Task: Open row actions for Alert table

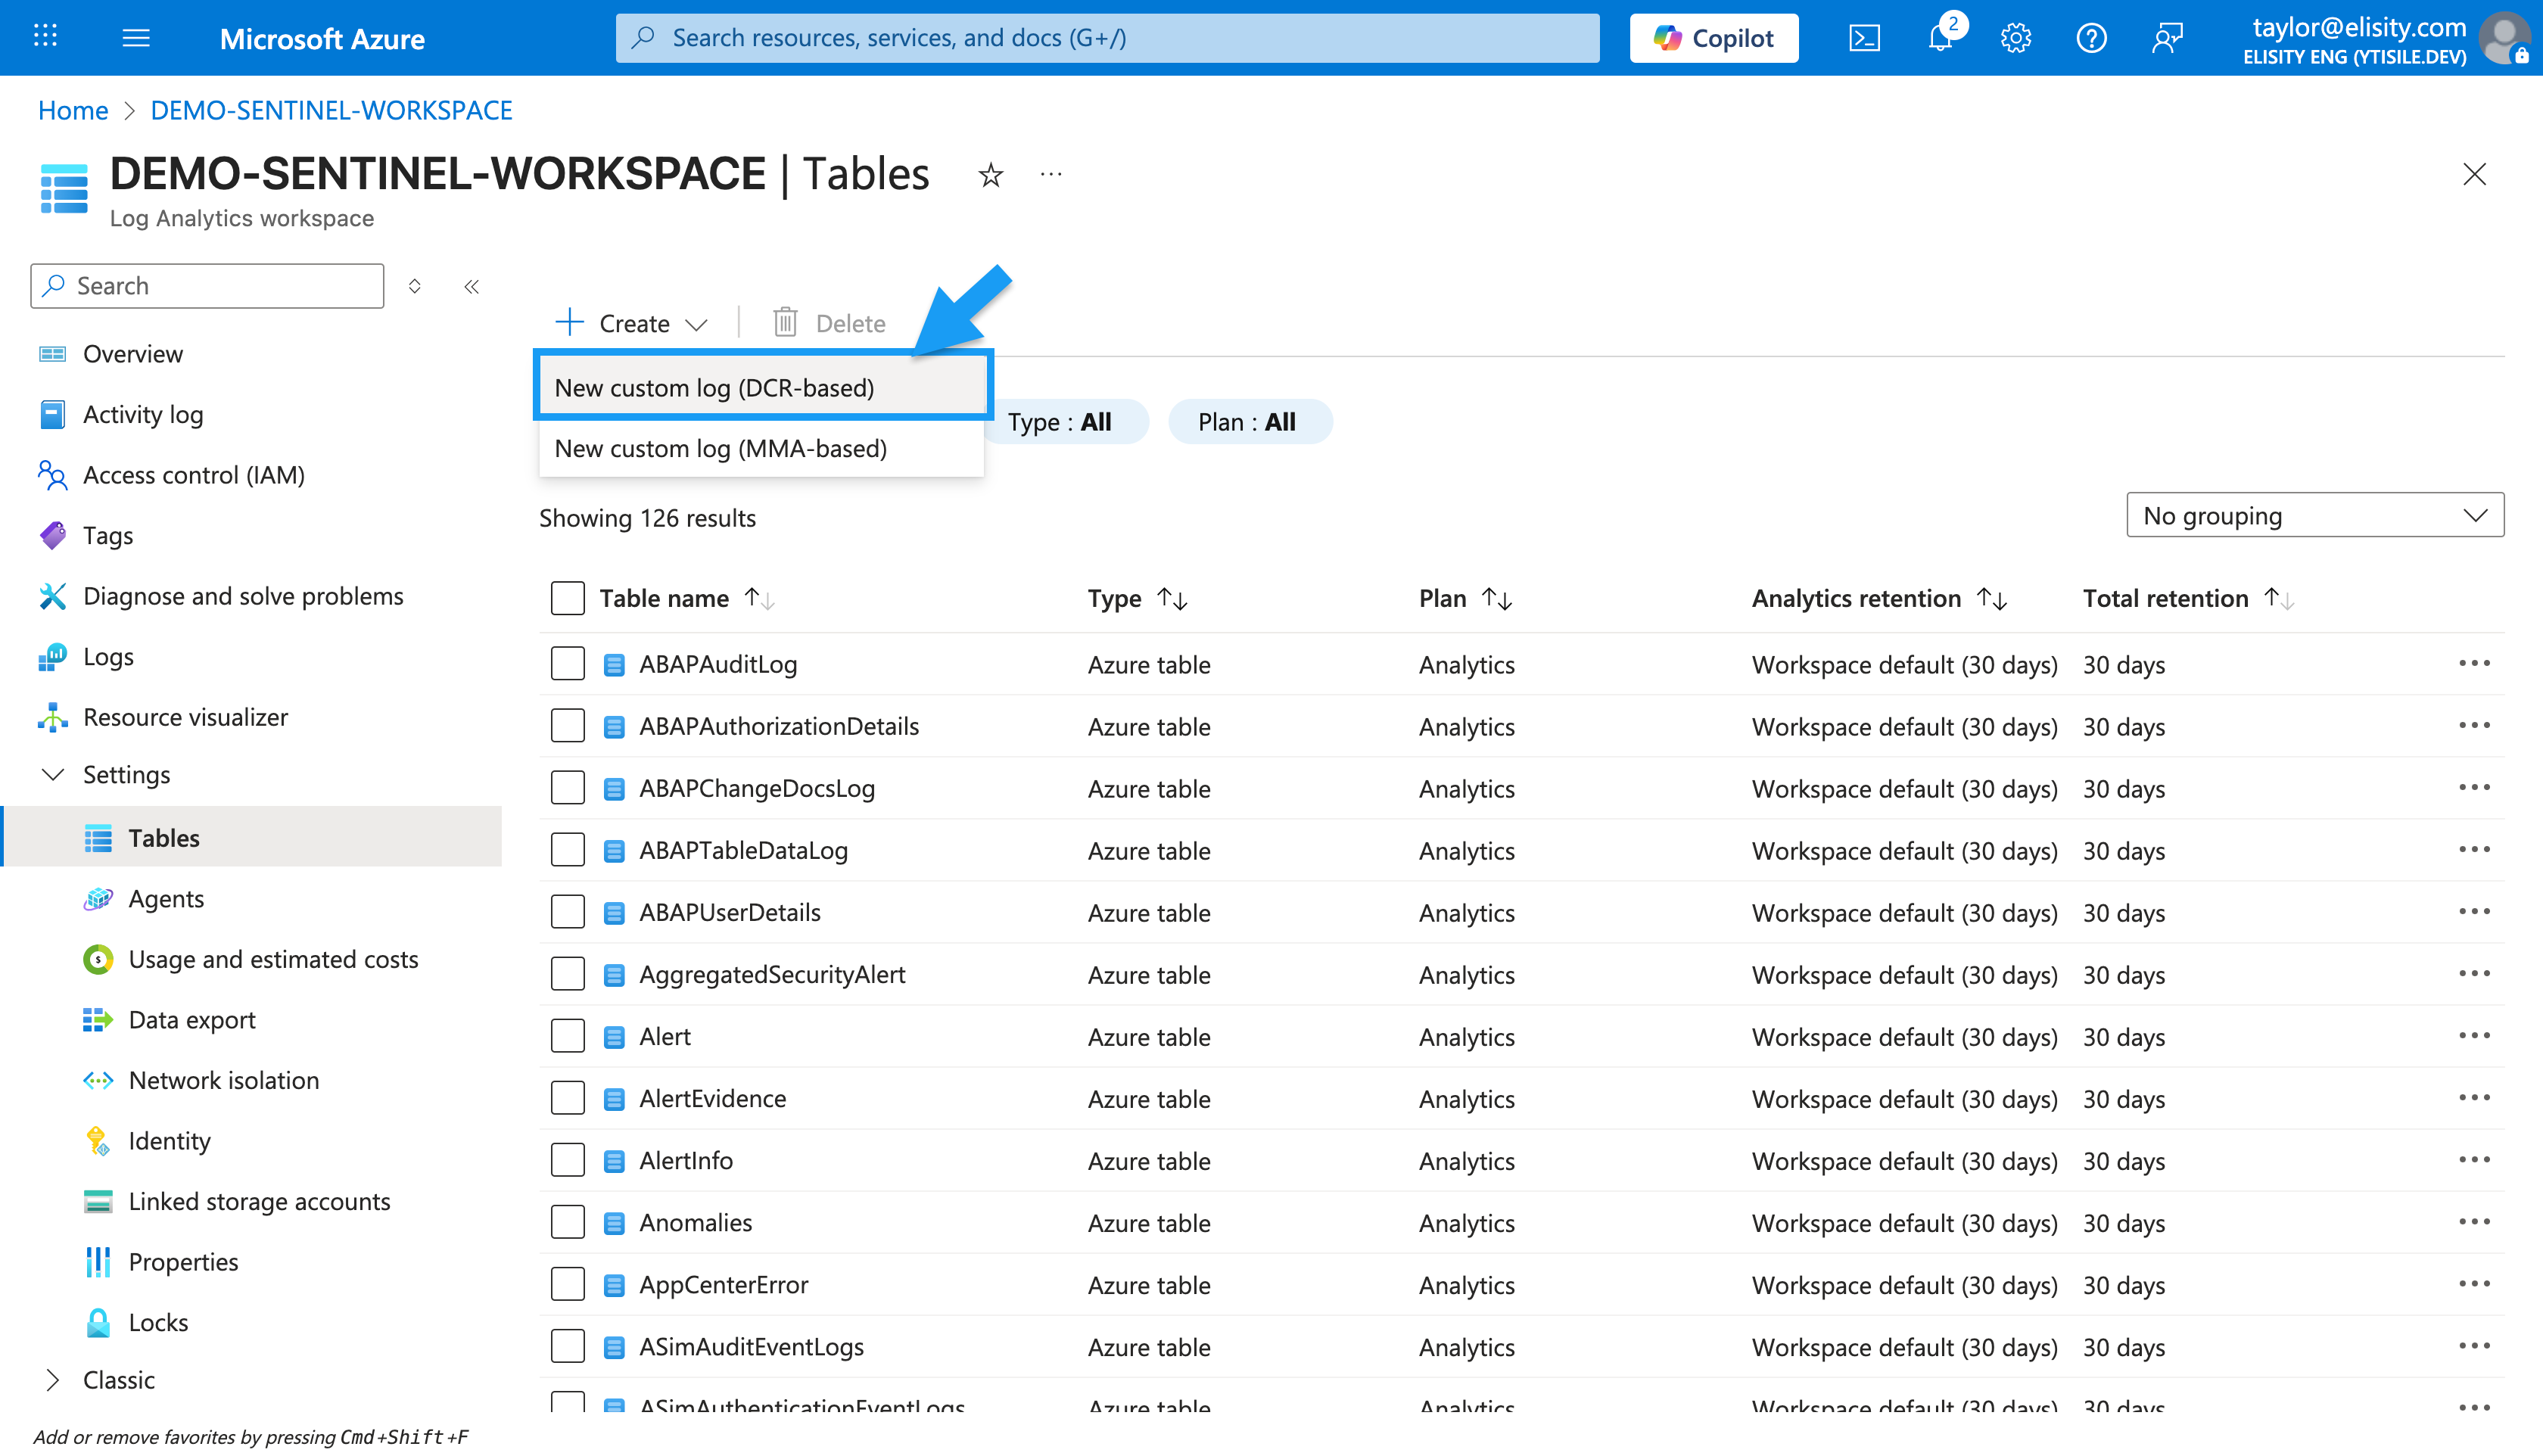Action: coord(2474,1036)
